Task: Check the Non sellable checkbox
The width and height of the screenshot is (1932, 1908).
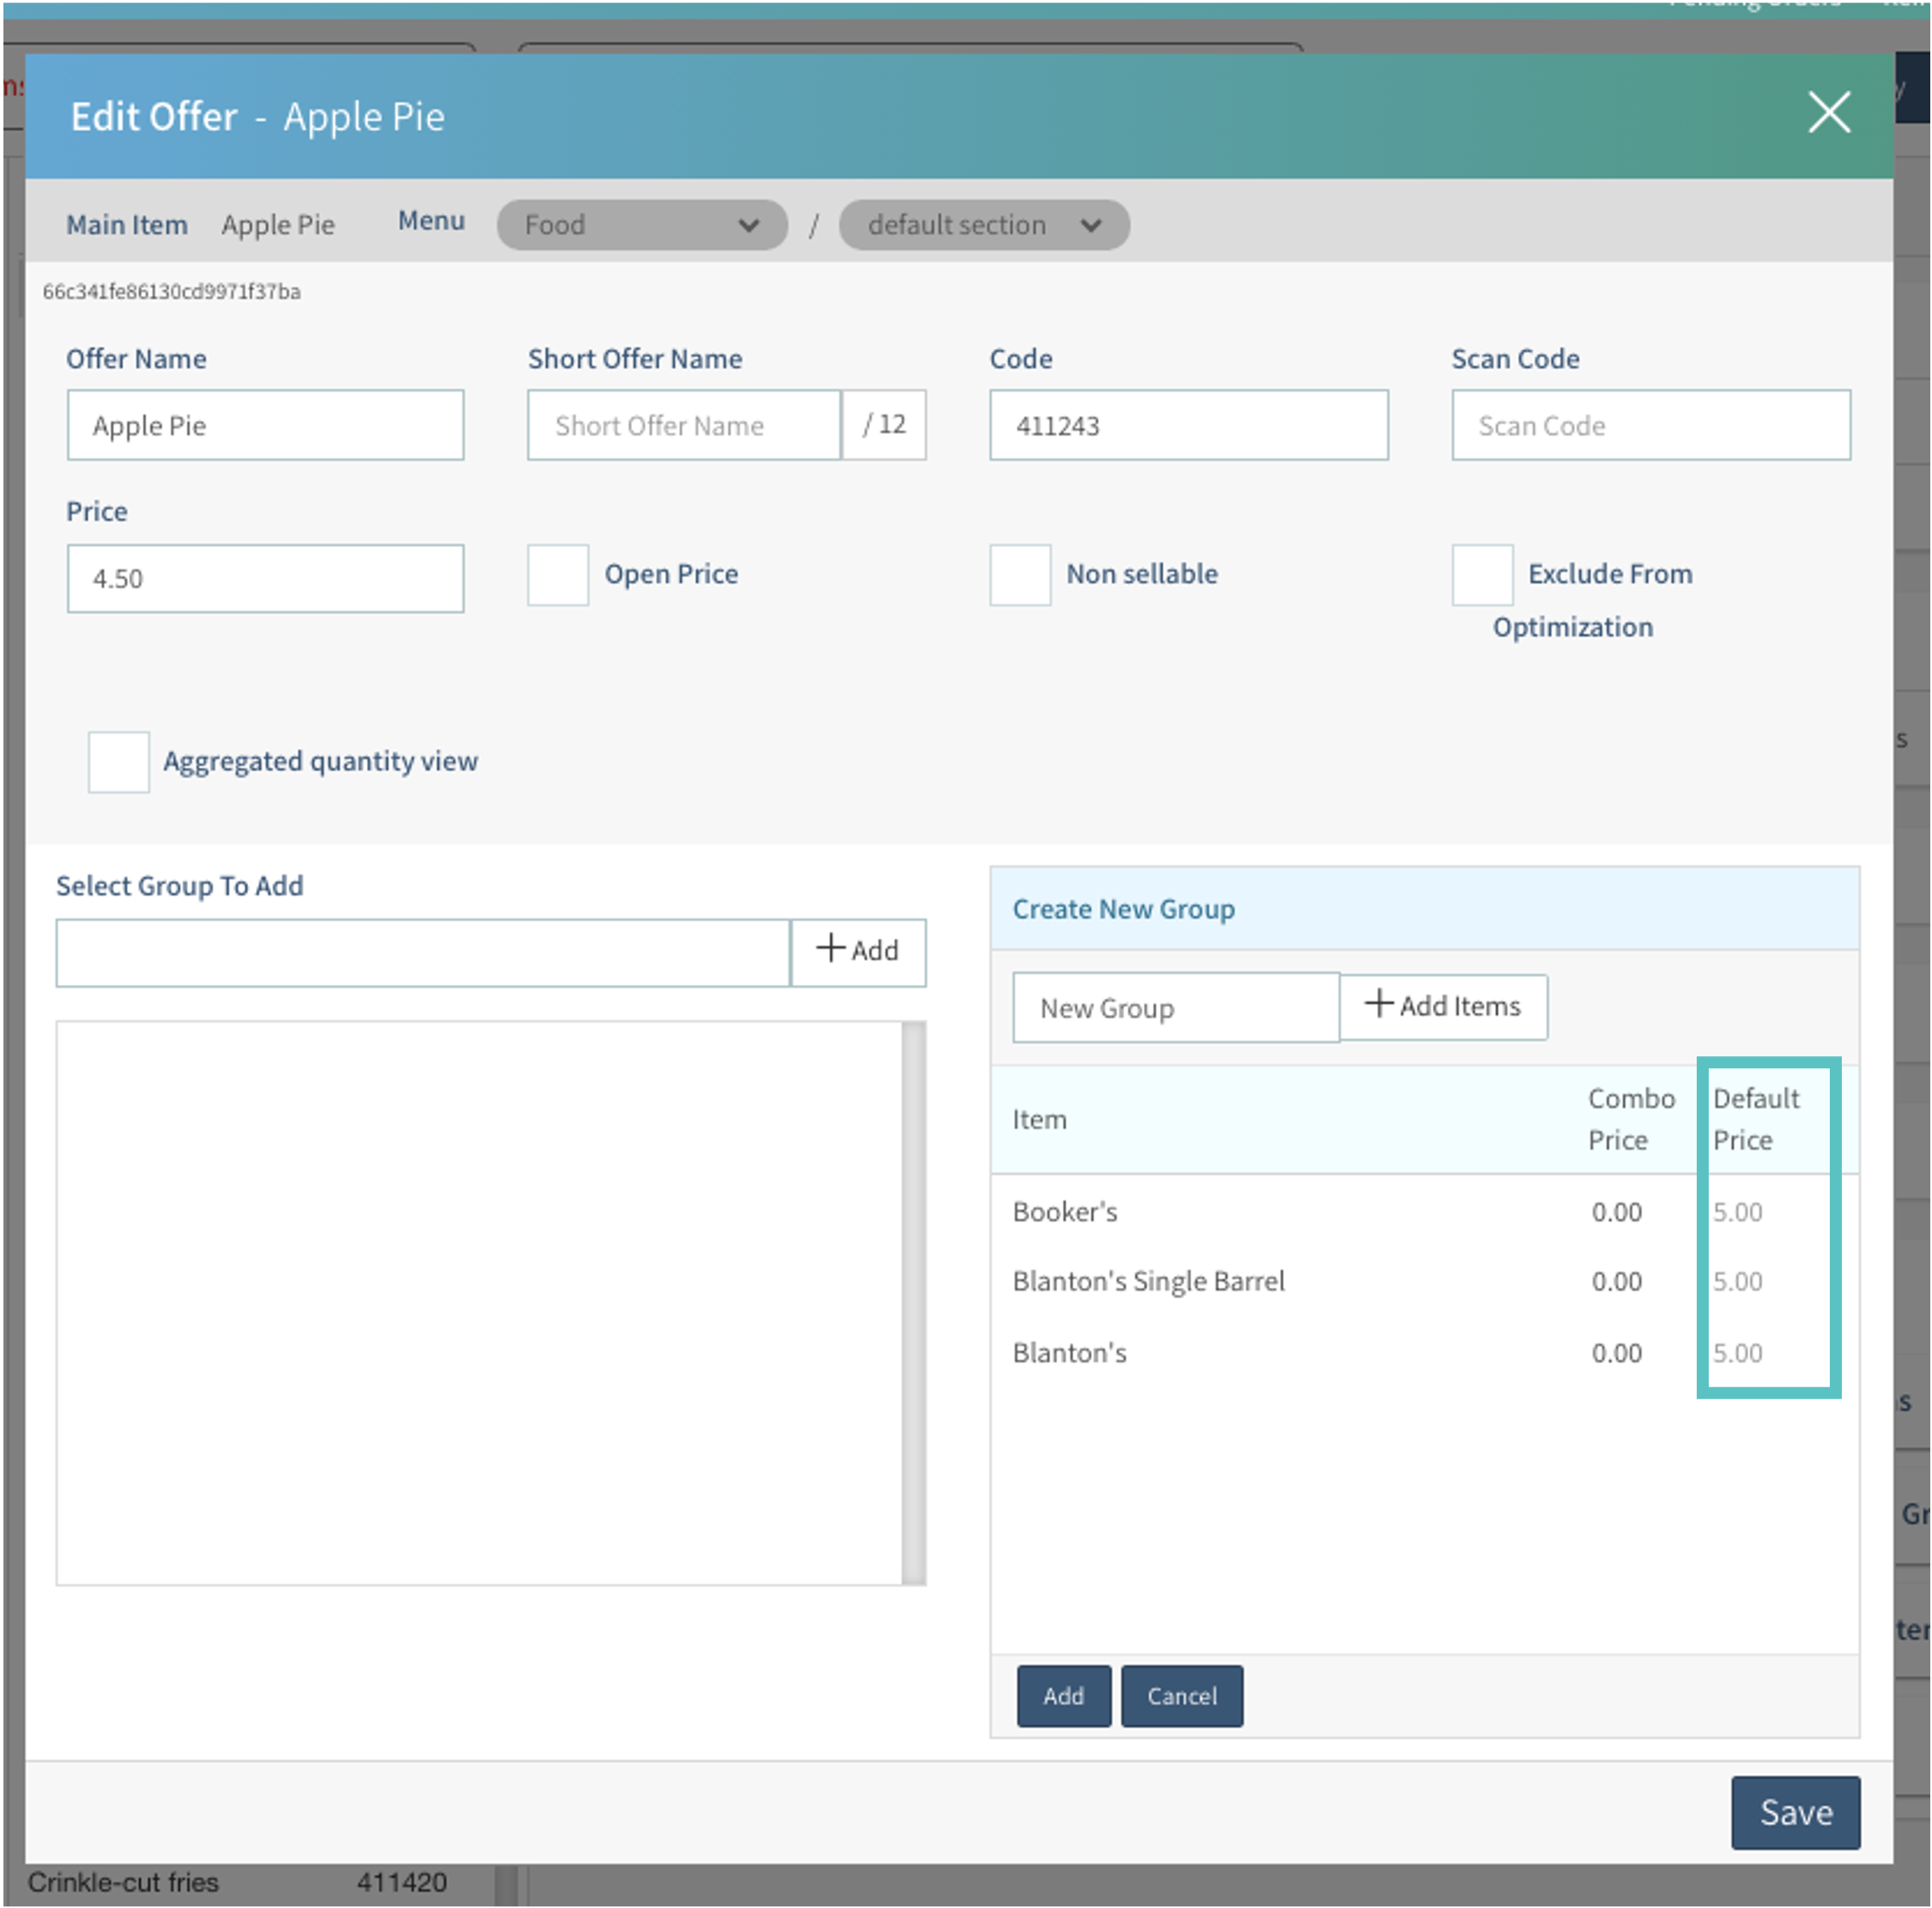Action: point(1019,575)
